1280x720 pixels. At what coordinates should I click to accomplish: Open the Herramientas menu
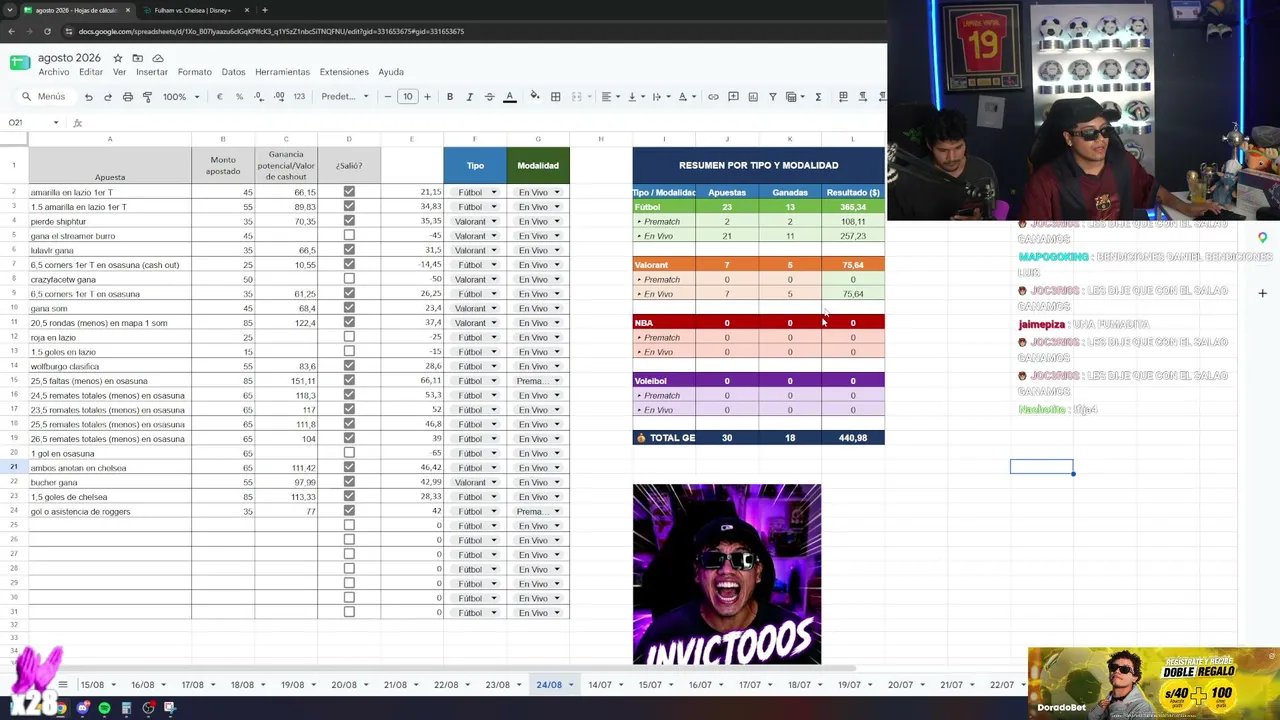pos(282,72)
